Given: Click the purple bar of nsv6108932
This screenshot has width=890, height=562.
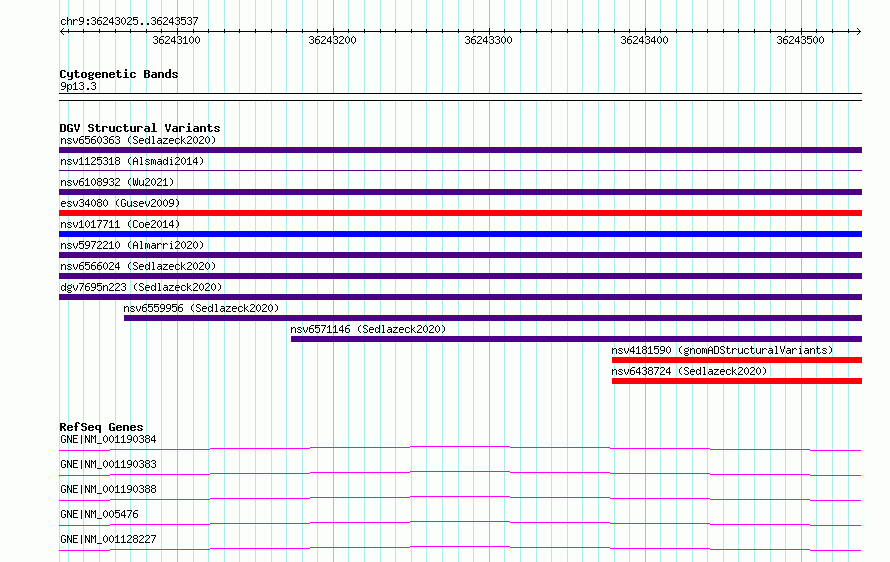Looking at the screenshot, I should click(460, 192).
